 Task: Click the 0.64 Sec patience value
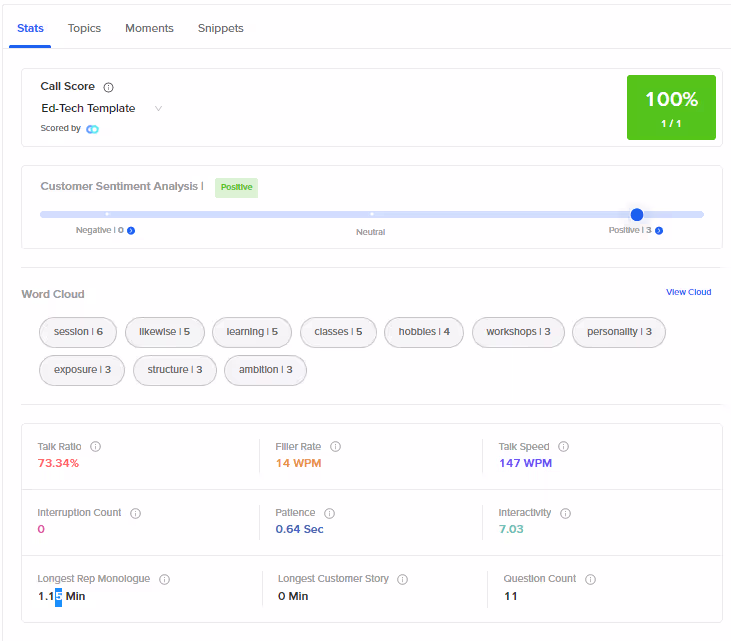299,530
